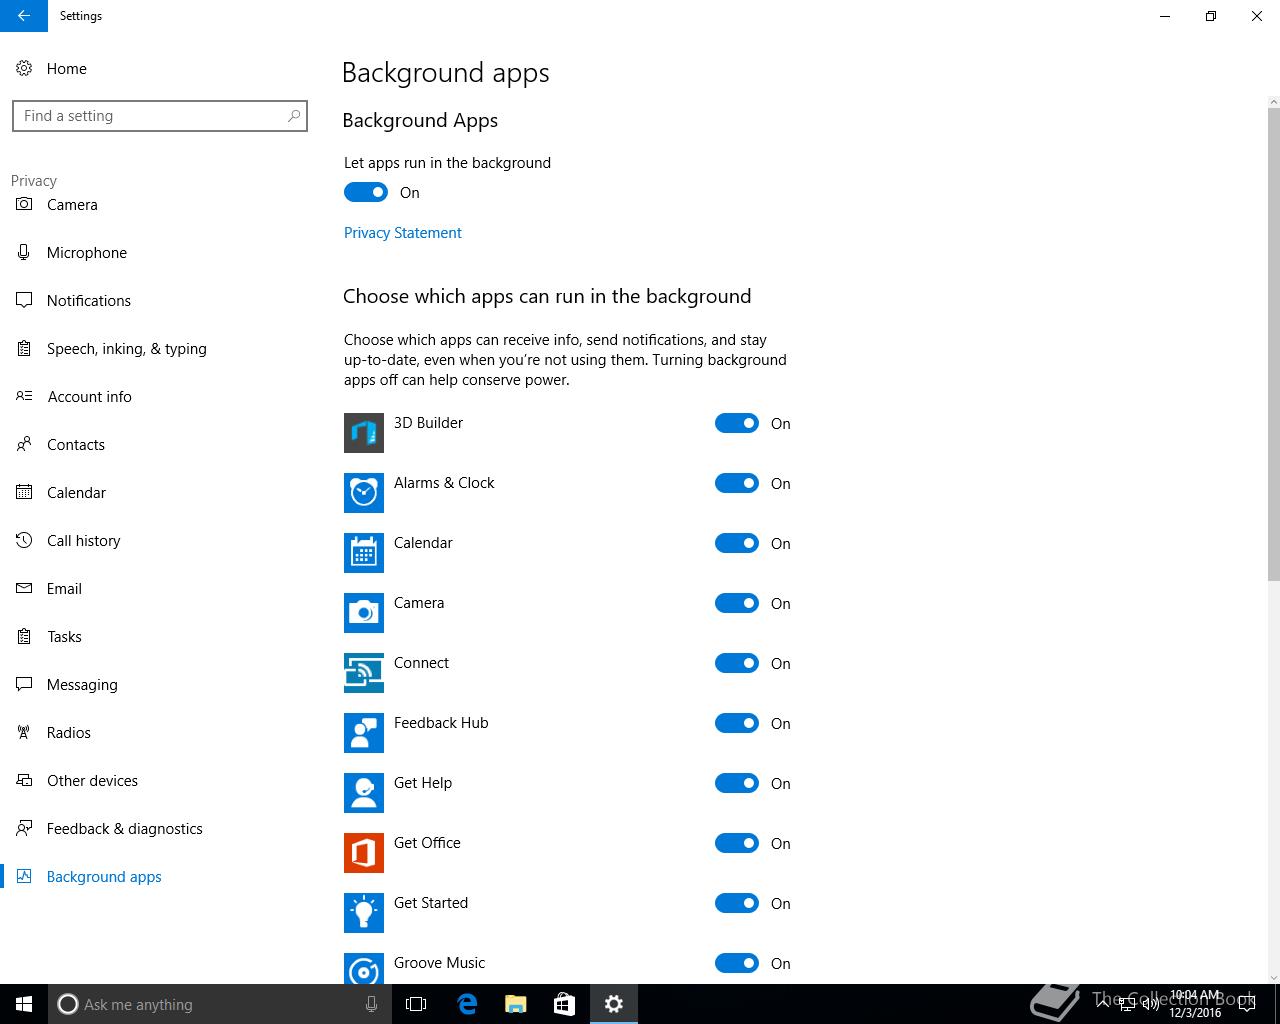Viewport: 1280px width, 1024px height.
Task: Click the Settings gear on taskbar
Action: pyautogui.click(x=614, y=1004)
